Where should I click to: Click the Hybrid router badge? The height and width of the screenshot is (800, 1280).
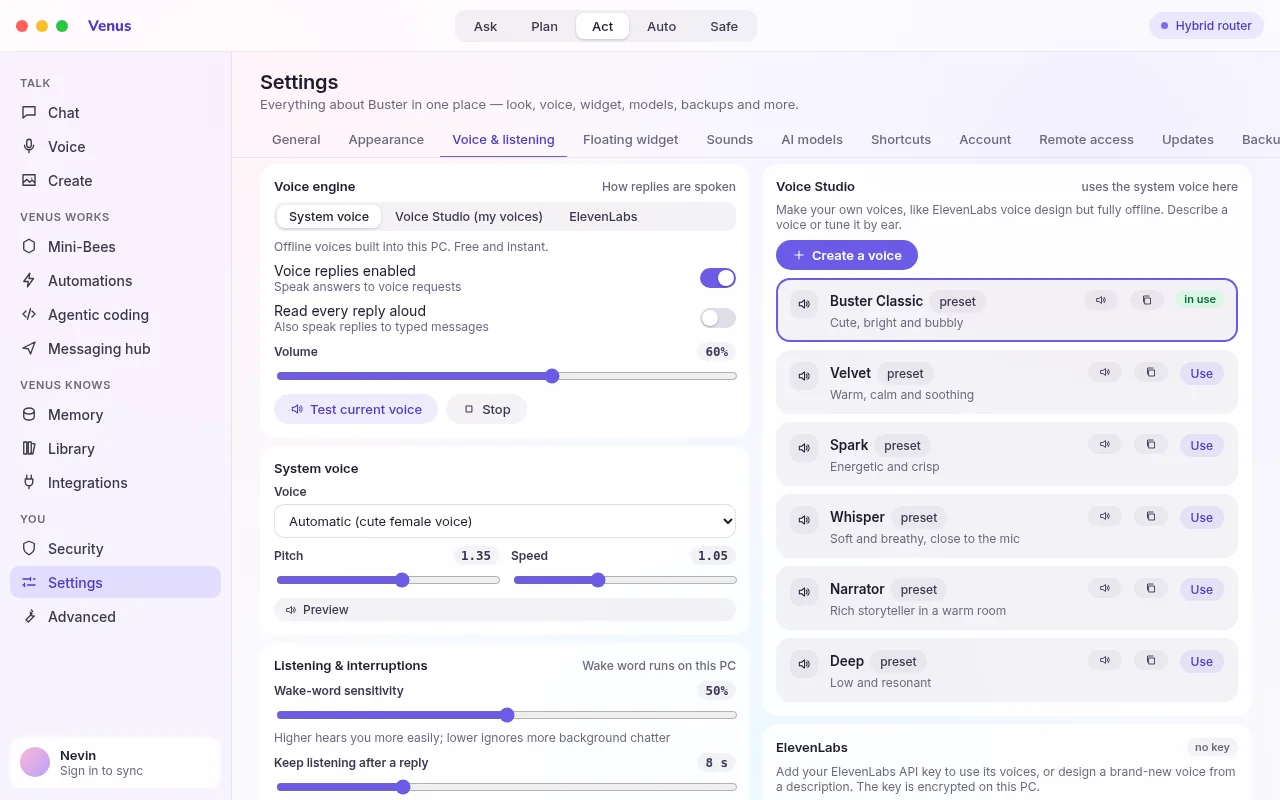(1207, 26)
